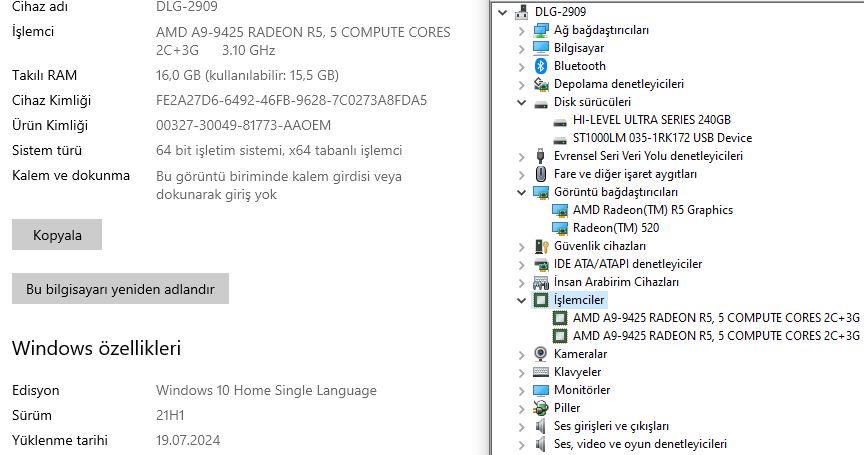Select AMD Radeon(TM) R5 Graphics label
The image size is (864, 455).
pyautogui.click(x=653, y=210)
